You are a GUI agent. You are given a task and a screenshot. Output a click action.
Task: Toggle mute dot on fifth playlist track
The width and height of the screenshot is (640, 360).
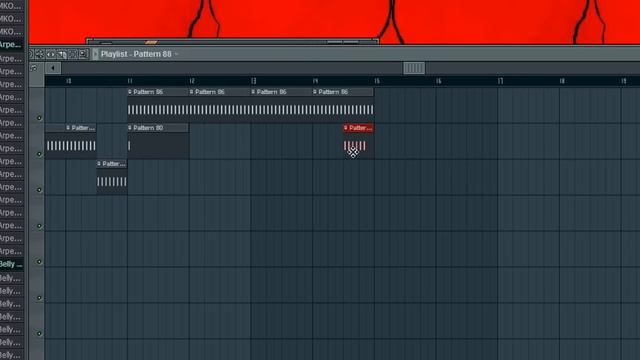(x=39, y=262)
